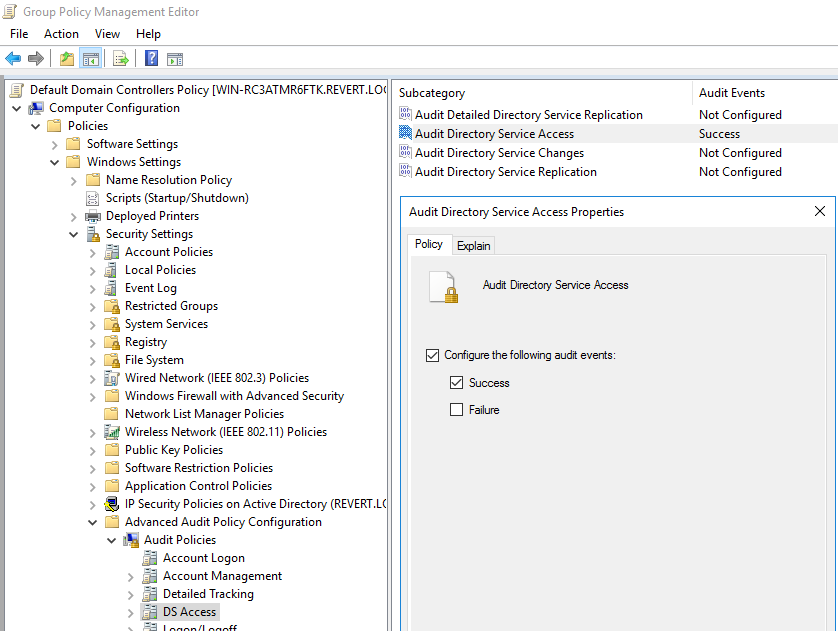Image resolution: width=840 pixels, height=631 pixels.
Task: Switch to the Explain tab
Action: (474, 246)
